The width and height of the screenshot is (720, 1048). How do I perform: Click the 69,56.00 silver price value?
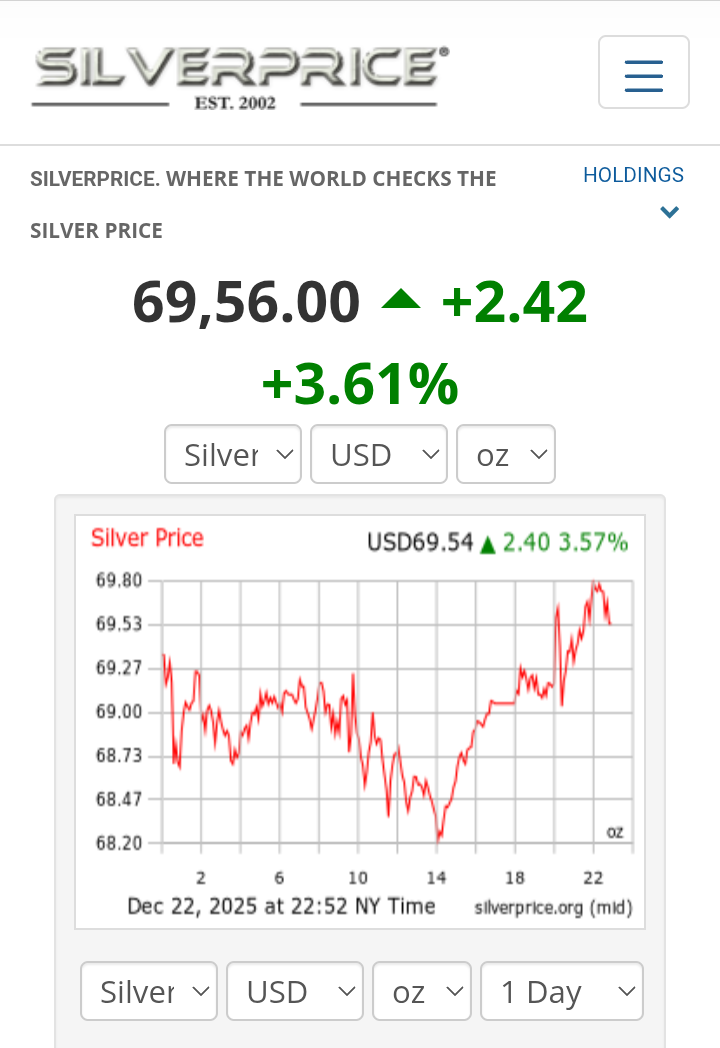(246, 302)
